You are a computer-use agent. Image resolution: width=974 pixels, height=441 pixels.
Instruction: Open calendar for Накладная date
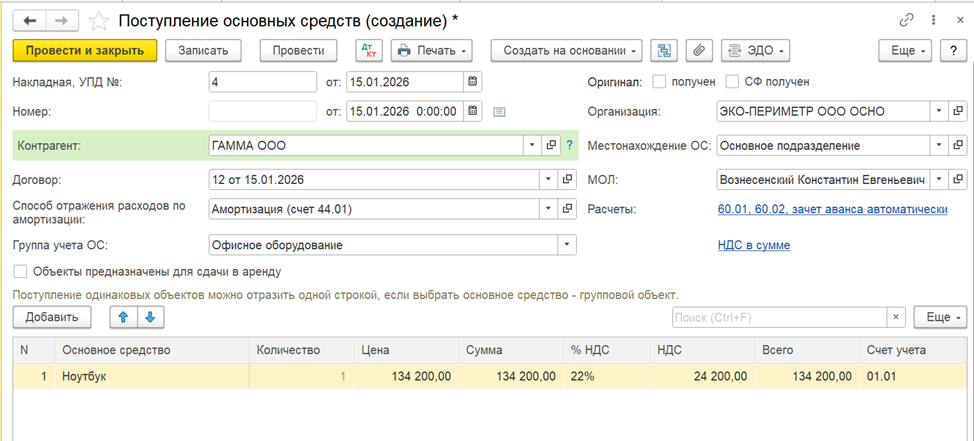coord(473,81)
